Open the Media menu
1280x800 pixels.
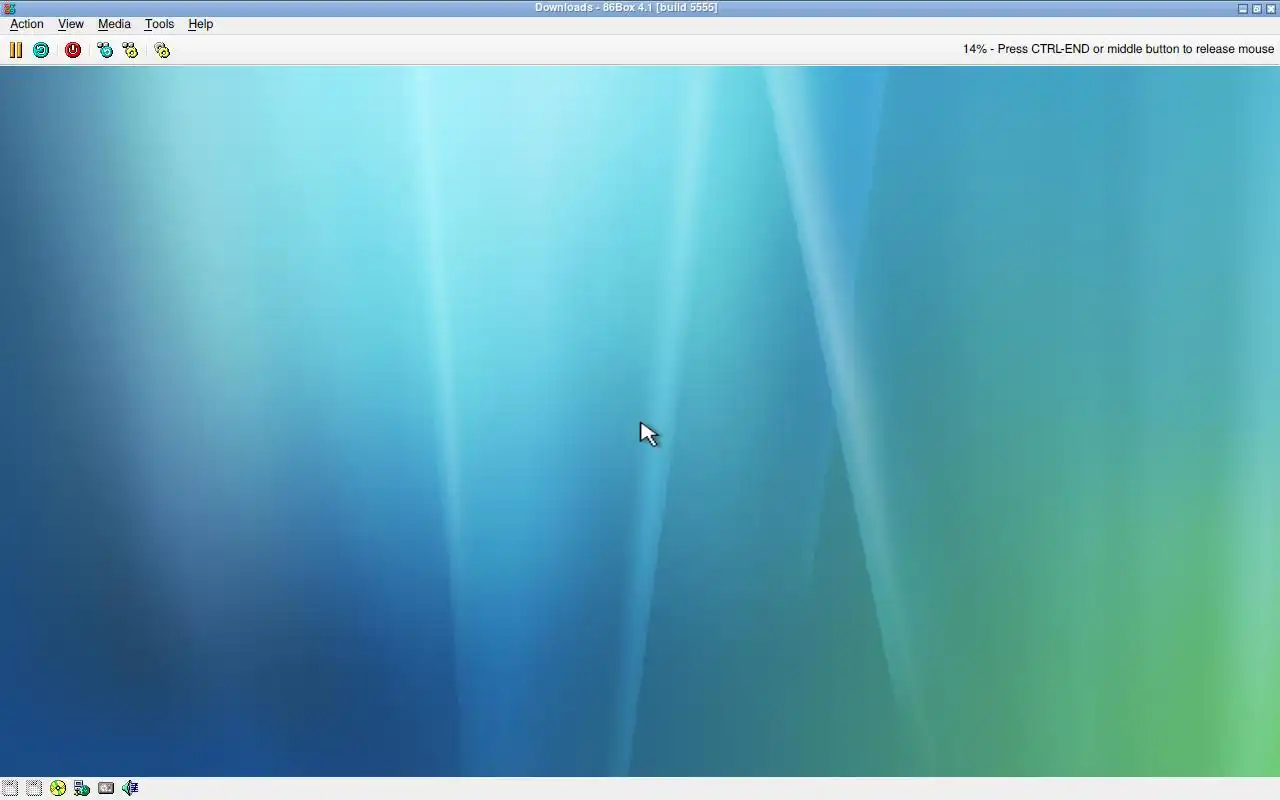pos(114,24)
